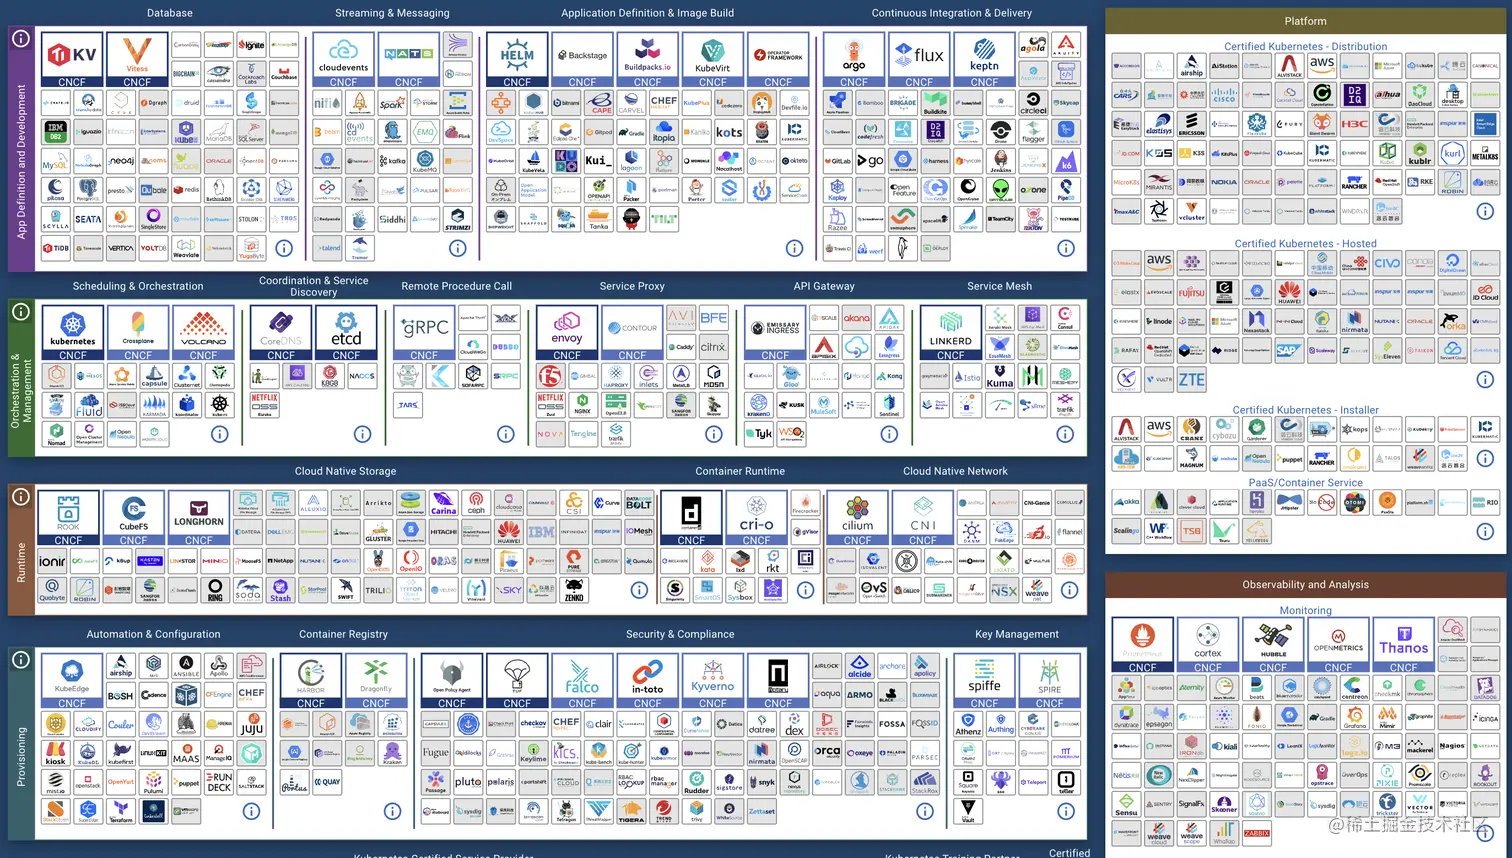Select the OpenMetrics card
This screenshot has height=858, width=1512.
point(1338,645)
